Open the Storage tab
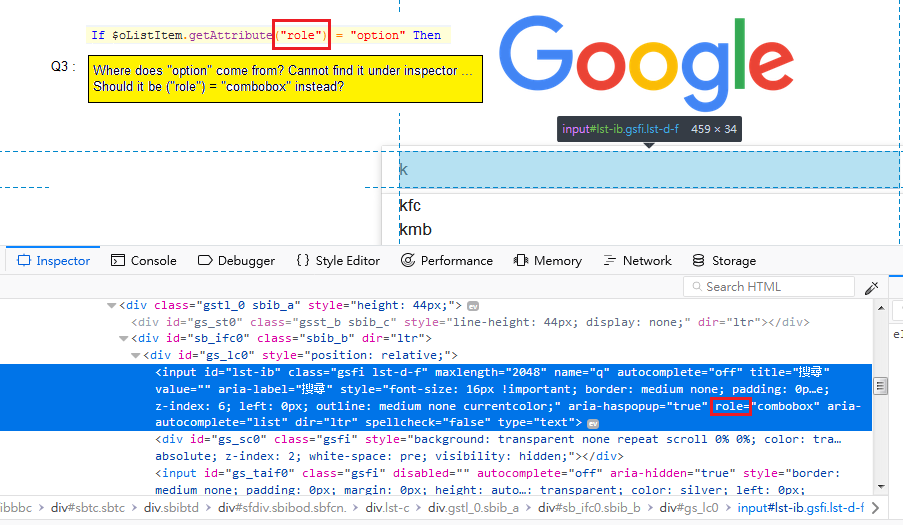This screenshot has height=525, width=903. [x=724, y=261]
